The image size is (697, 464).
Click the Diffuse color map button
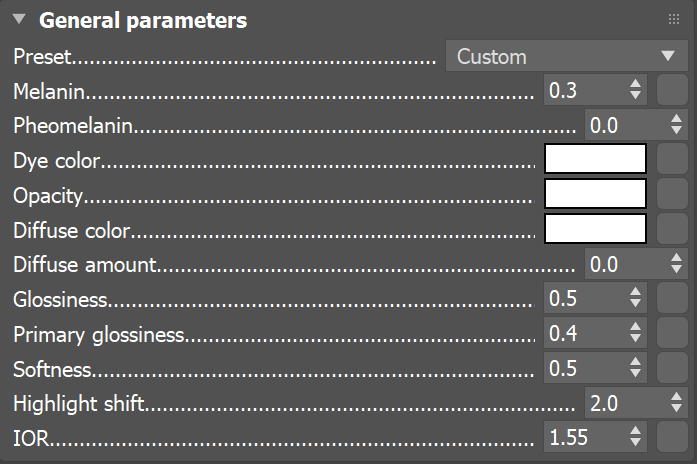point(673,229)
